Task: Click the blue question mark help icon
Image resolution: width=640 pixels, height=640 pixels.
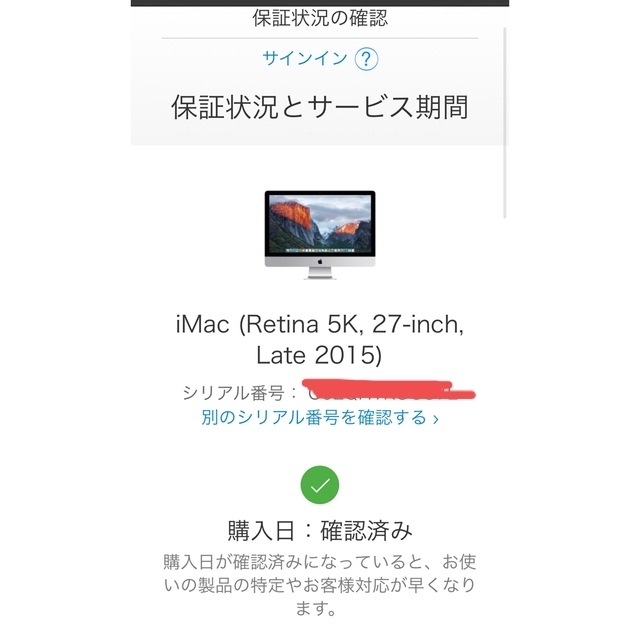Action: coord(366,59)
